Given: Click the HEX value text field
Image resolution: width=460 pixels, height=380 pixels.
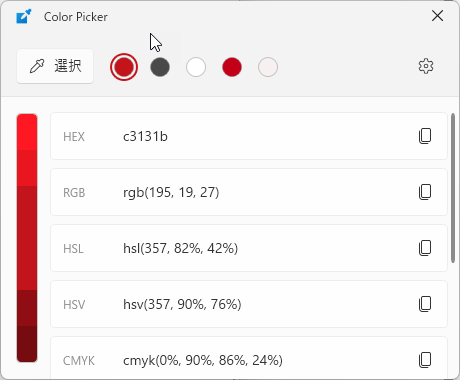Looking at the screenshot, I should coord(249,136).
